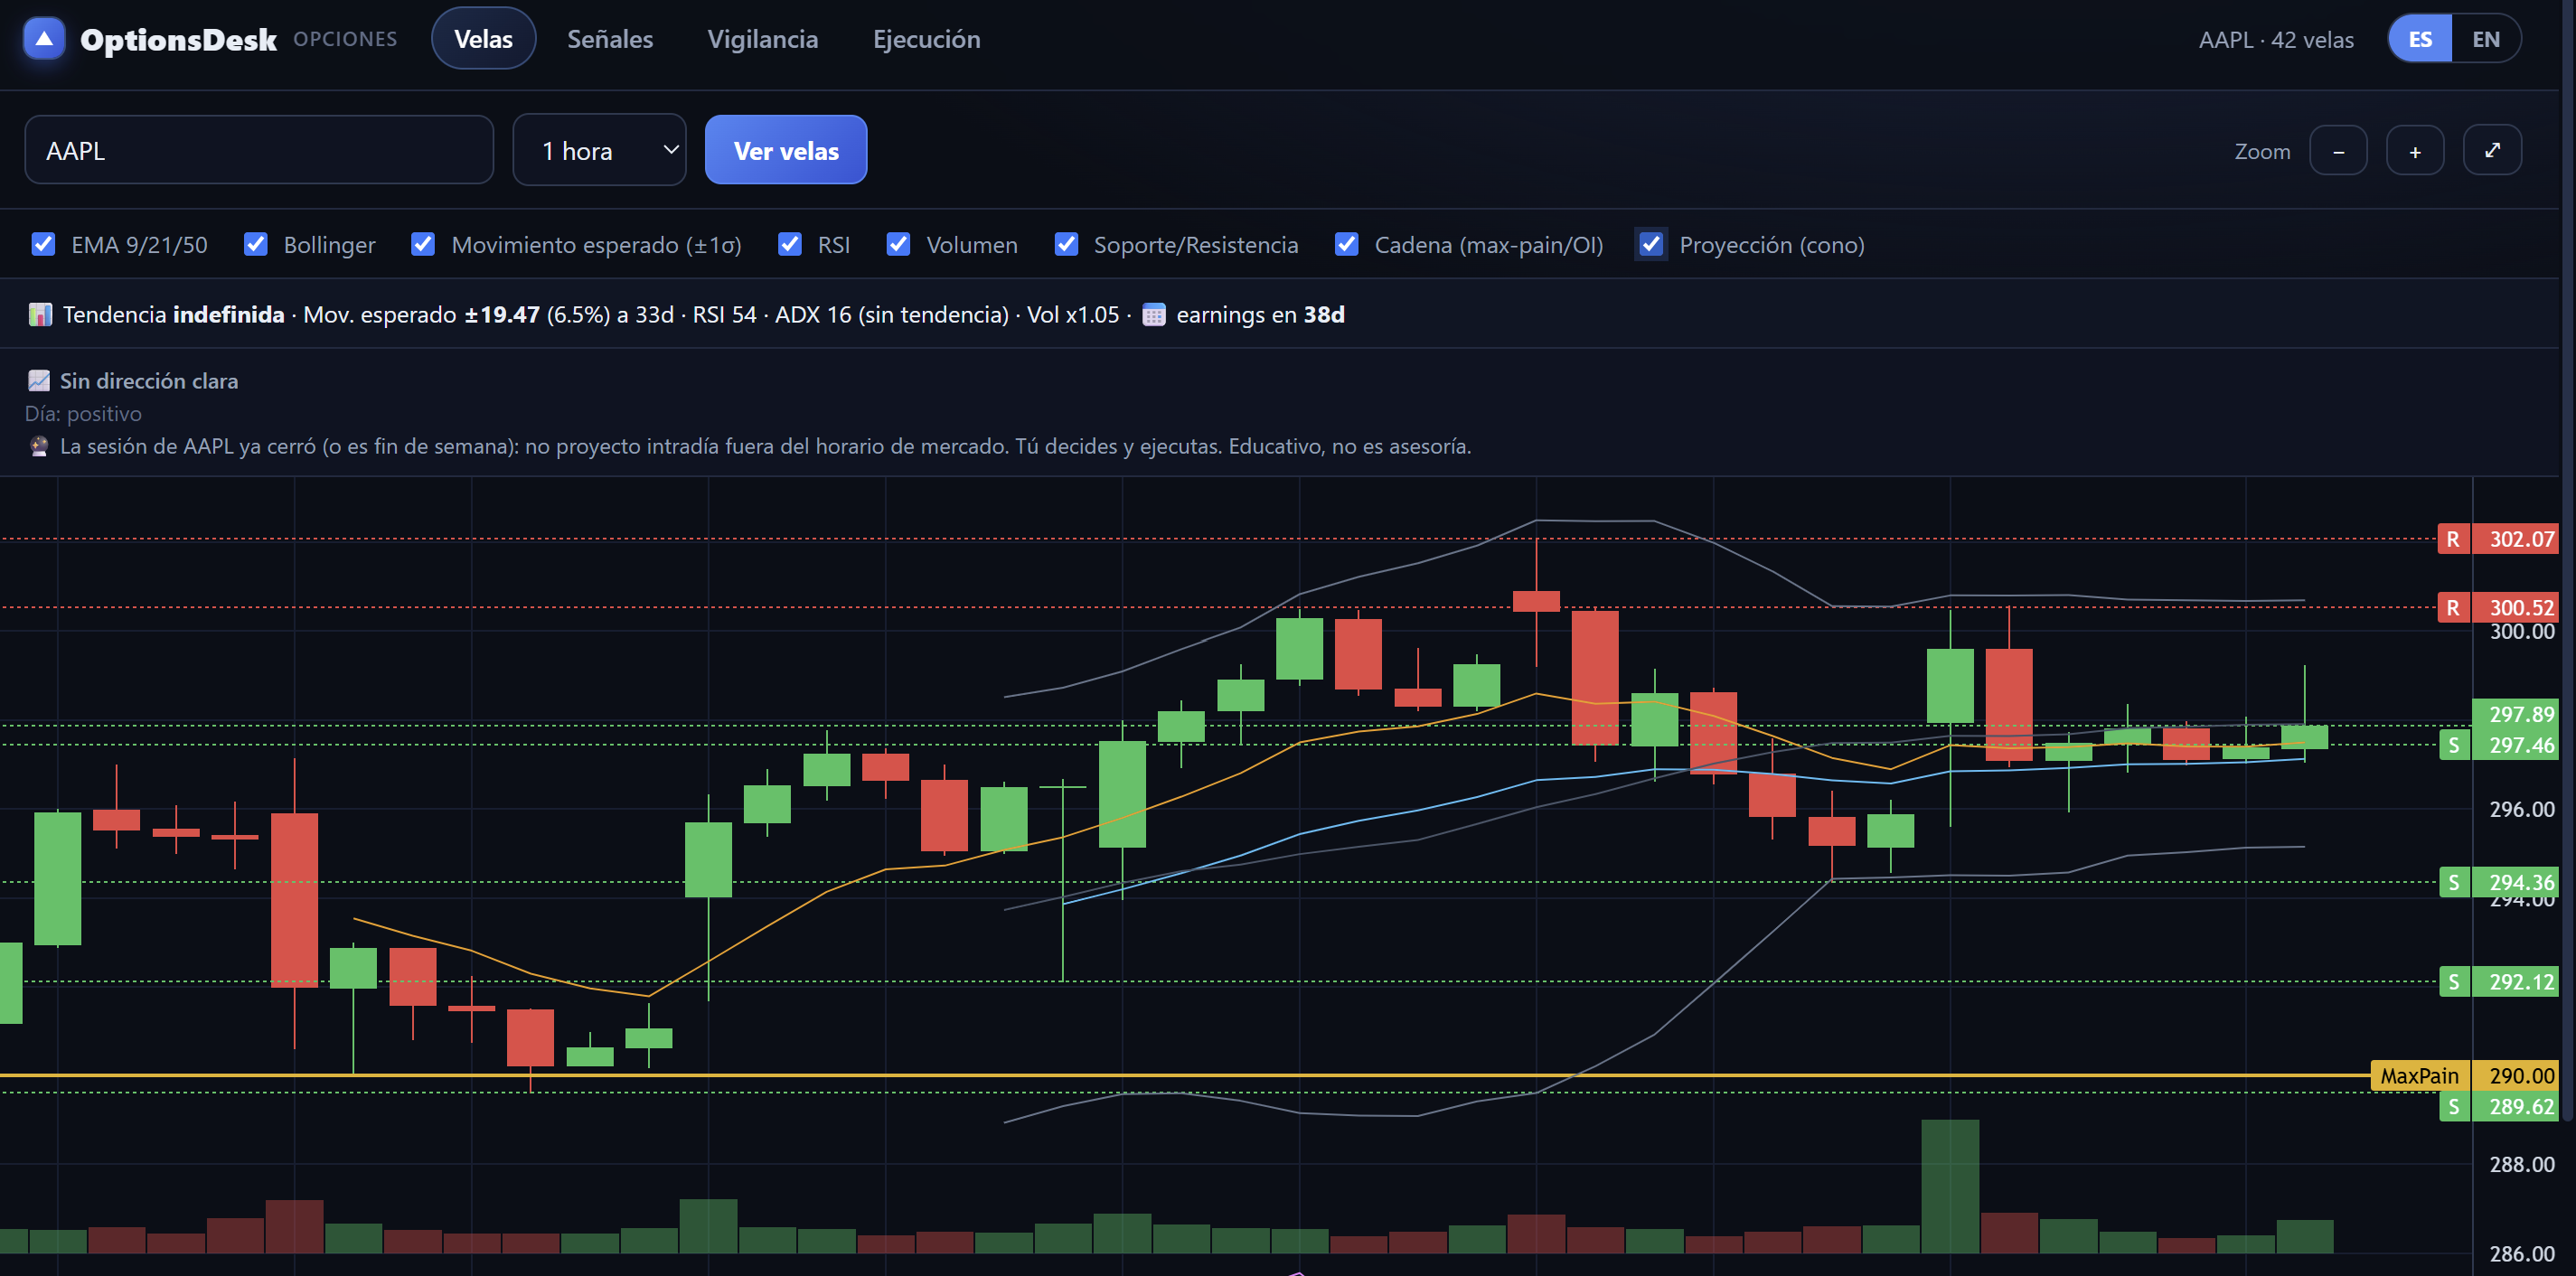
Task: Click the MaxPain yellow label
Action: coord(2419,1076)
